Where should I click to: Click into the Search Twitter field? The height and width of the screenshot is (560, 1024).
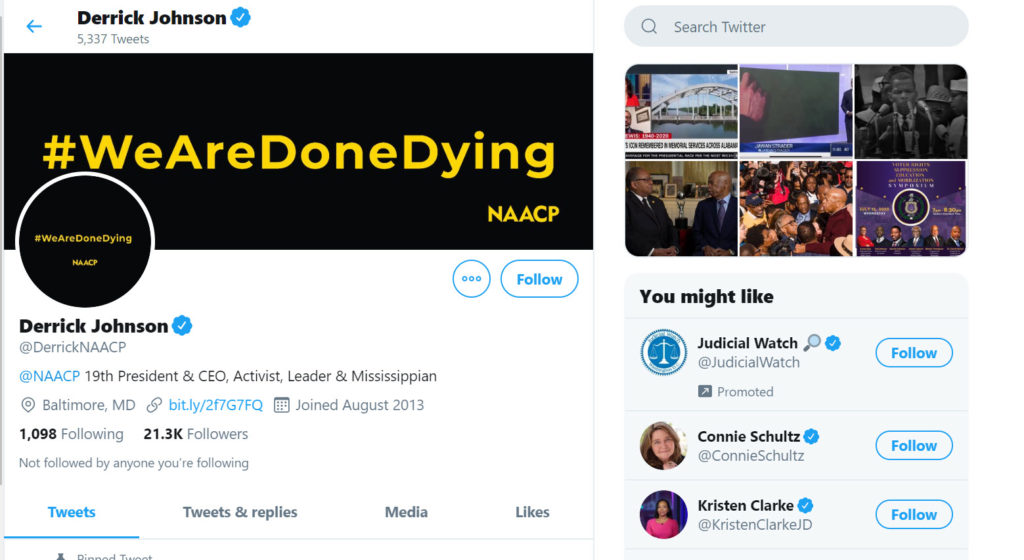coord(796,27)
